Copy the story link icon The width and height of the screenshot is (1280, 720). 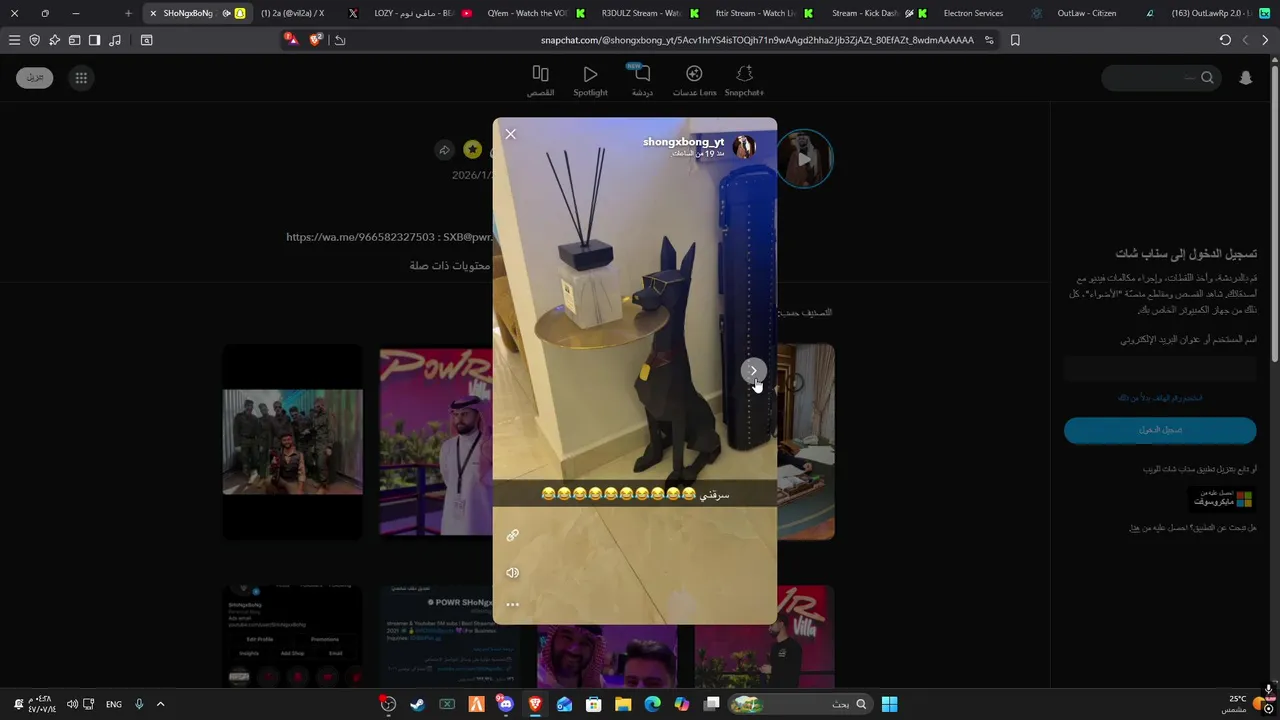(x=512, y=536)
